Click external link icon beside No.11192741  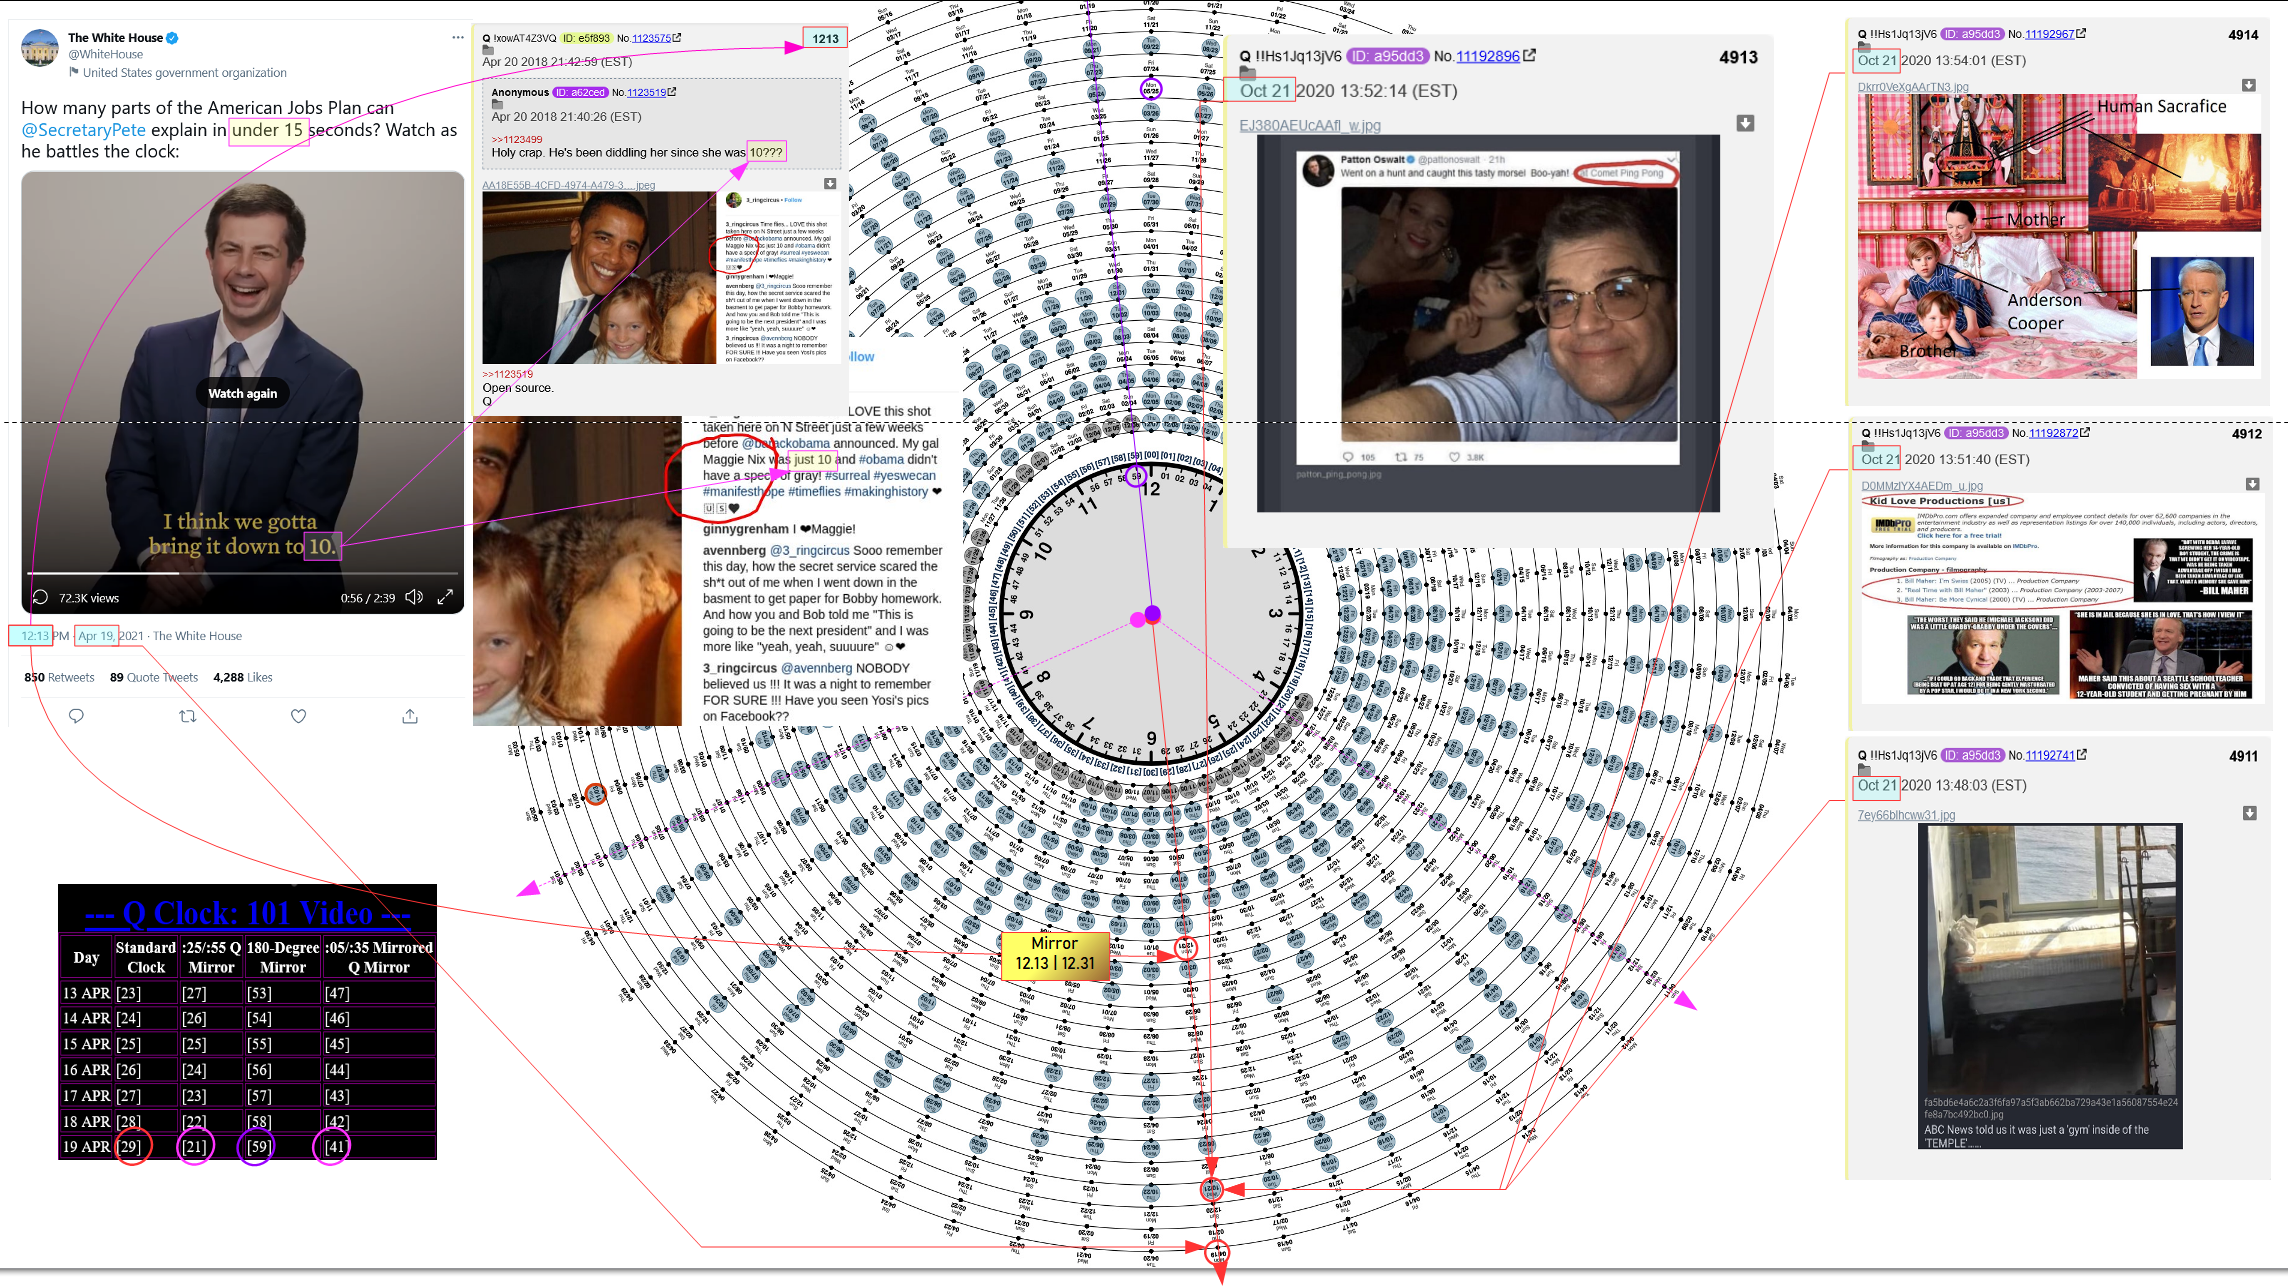click(2082, 755)
